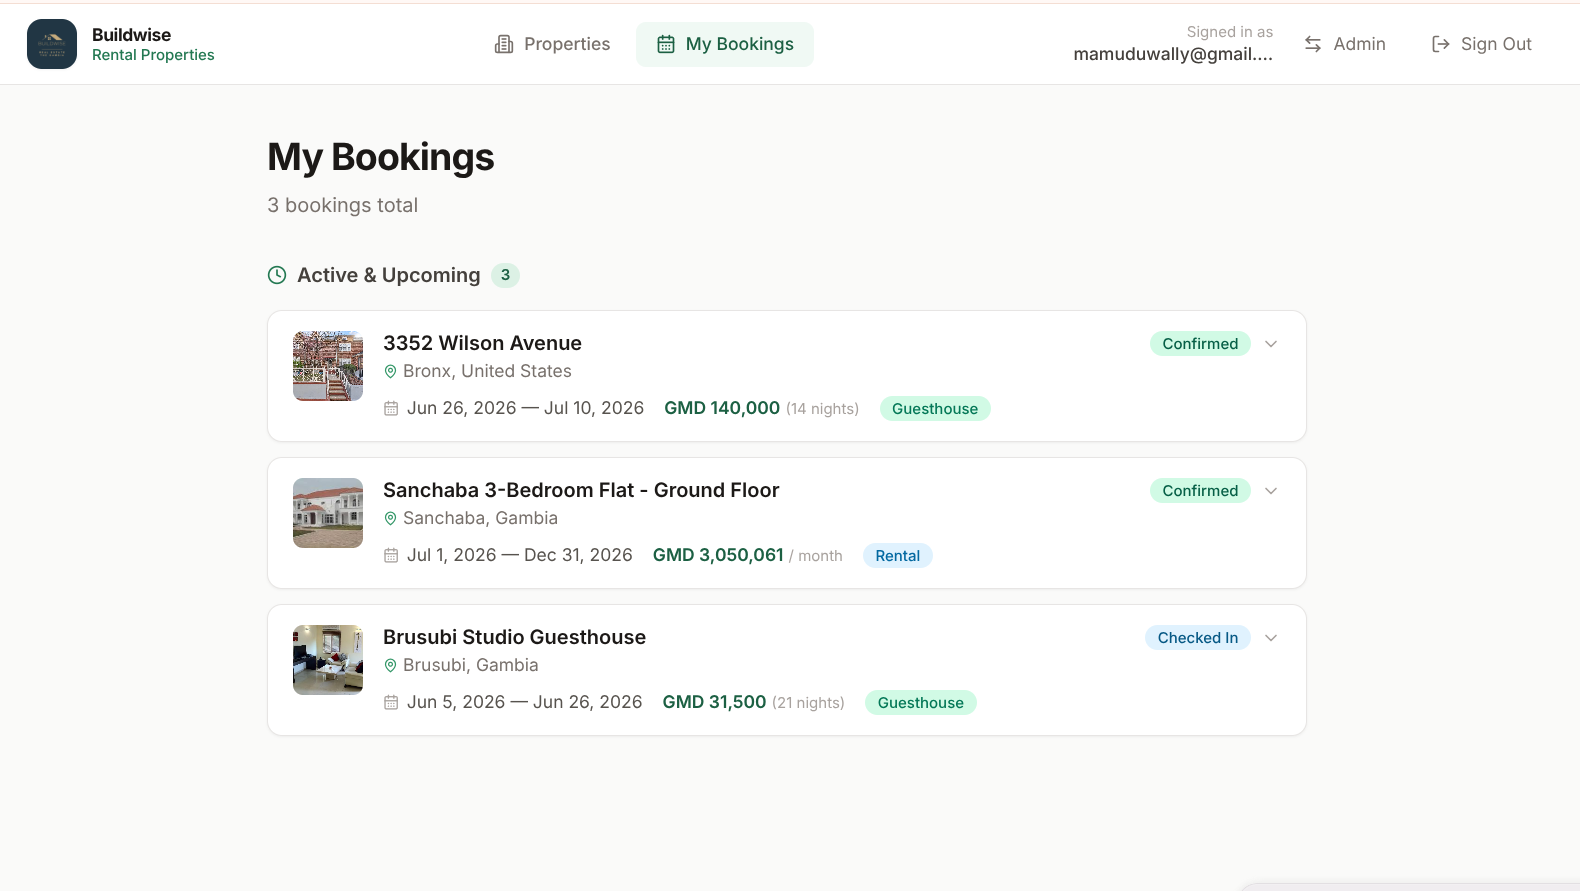
Task: Click the Checked In status badge
Action: (x=1198, y=638)
